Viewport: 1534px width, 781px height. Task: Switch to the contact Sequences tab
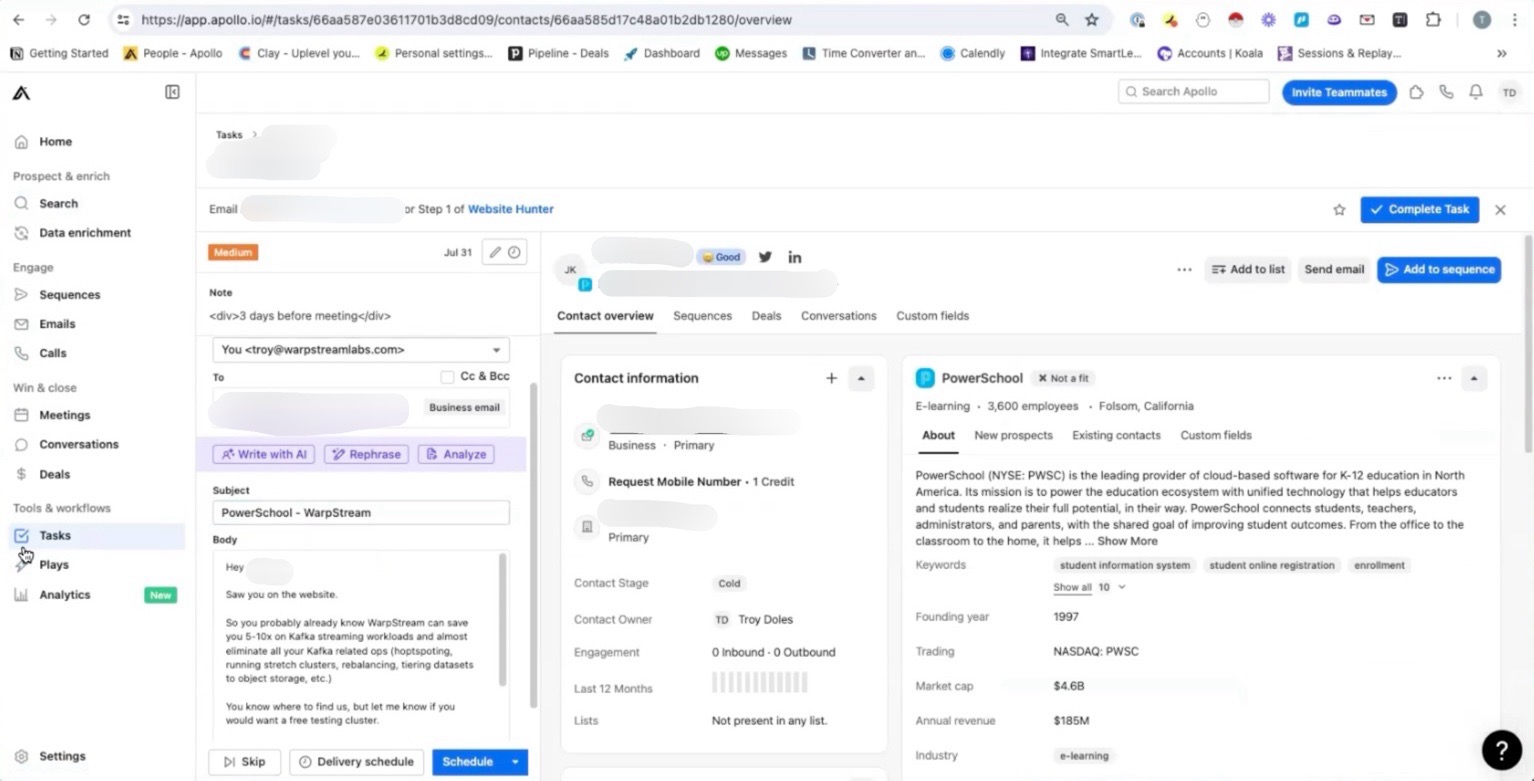[x=703, y=316]
